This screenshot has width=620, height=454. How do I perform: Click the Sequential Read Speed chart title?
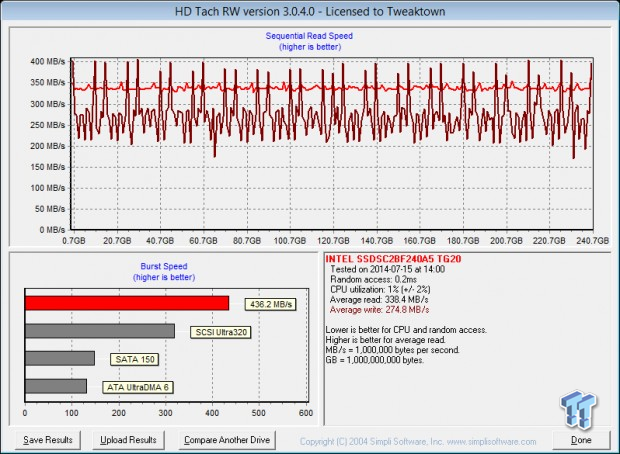[309, 36]
